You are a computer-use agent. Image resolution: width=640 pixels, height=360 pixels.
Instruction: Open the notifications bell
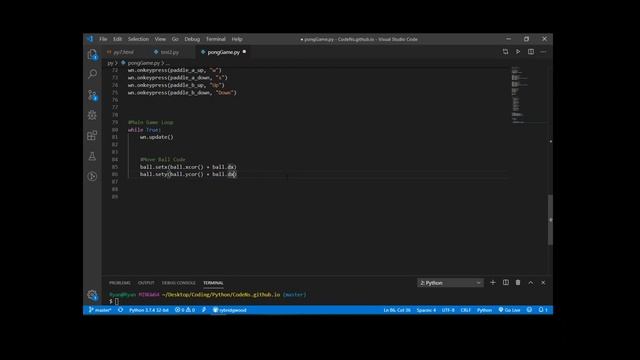click(542, 310)
